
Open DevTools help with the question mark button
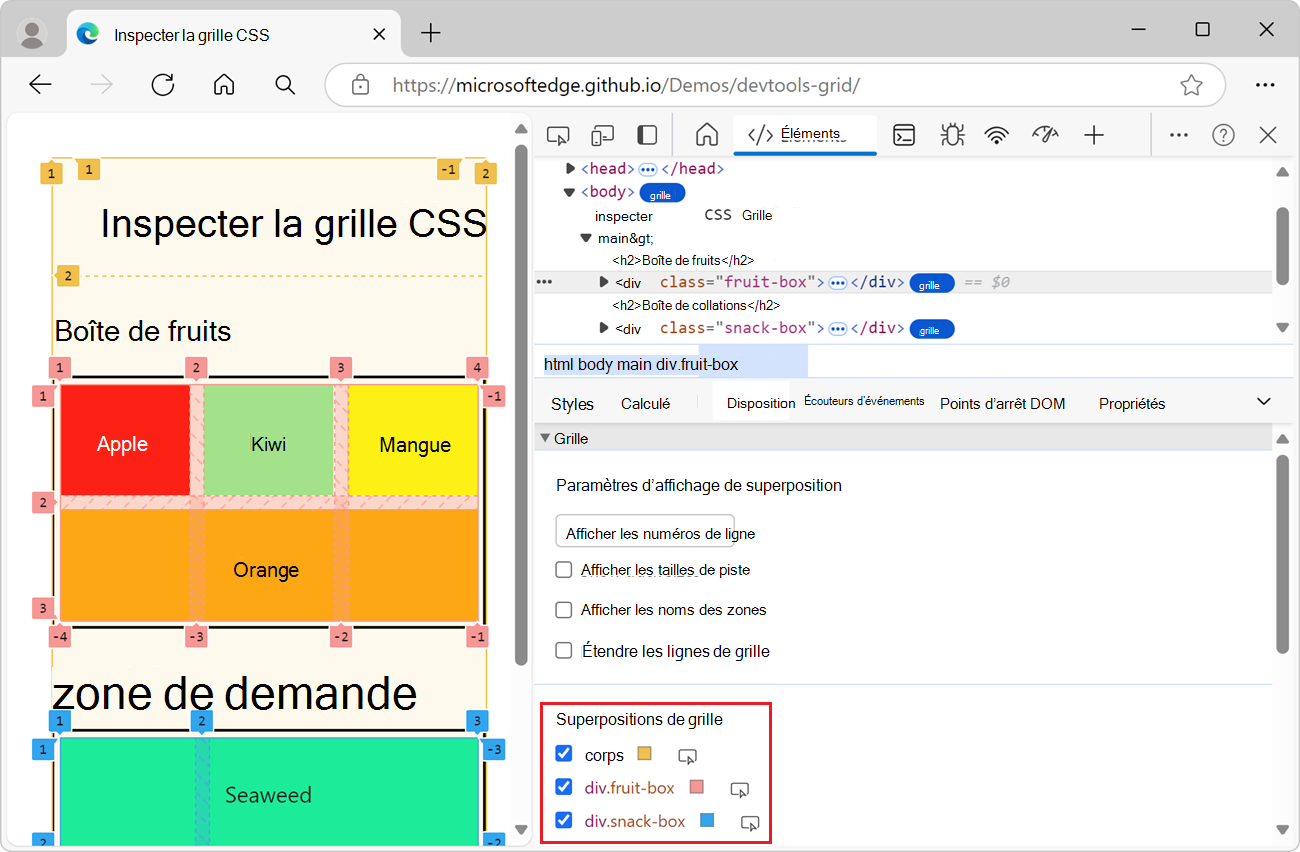tap(1222, 134)
